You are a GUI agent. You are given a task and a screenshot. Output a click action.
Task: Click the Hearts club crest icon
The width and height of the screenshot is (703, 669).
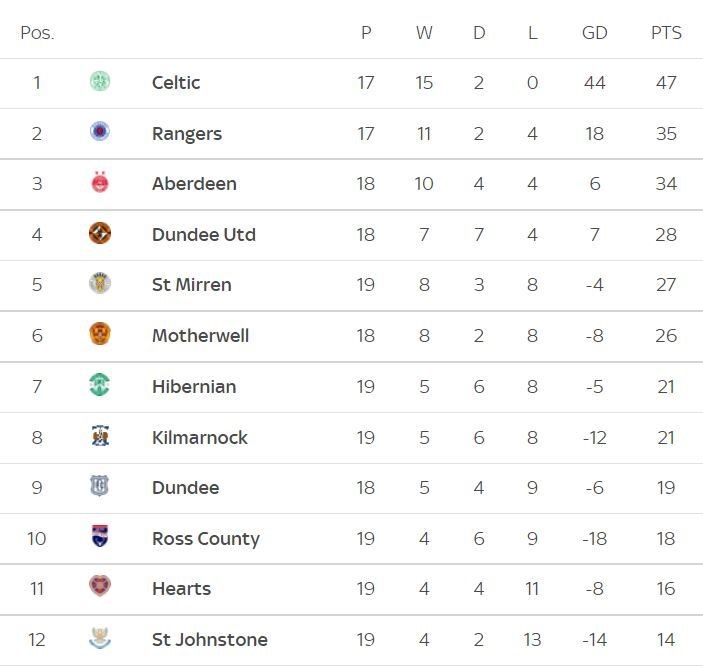100,588
